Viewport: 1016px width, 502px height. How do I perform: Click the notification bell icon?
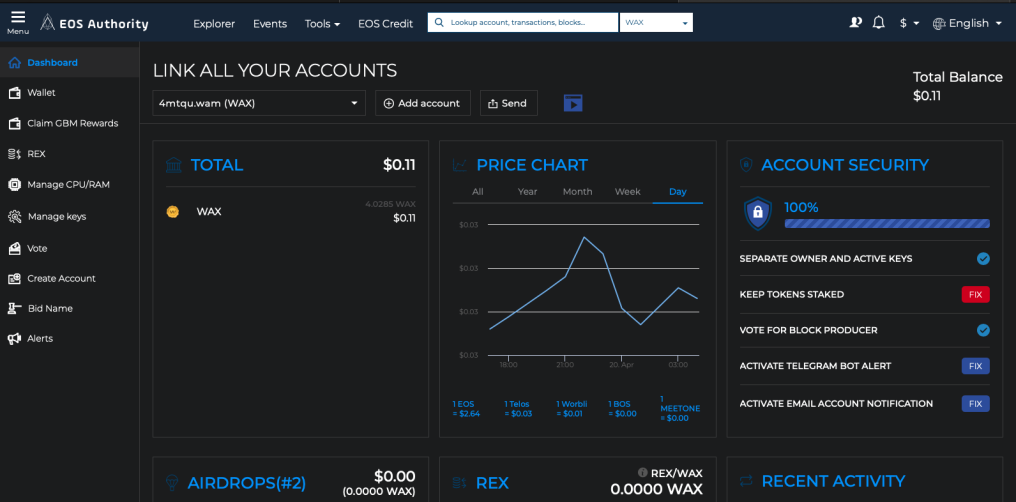pos(878,23)
